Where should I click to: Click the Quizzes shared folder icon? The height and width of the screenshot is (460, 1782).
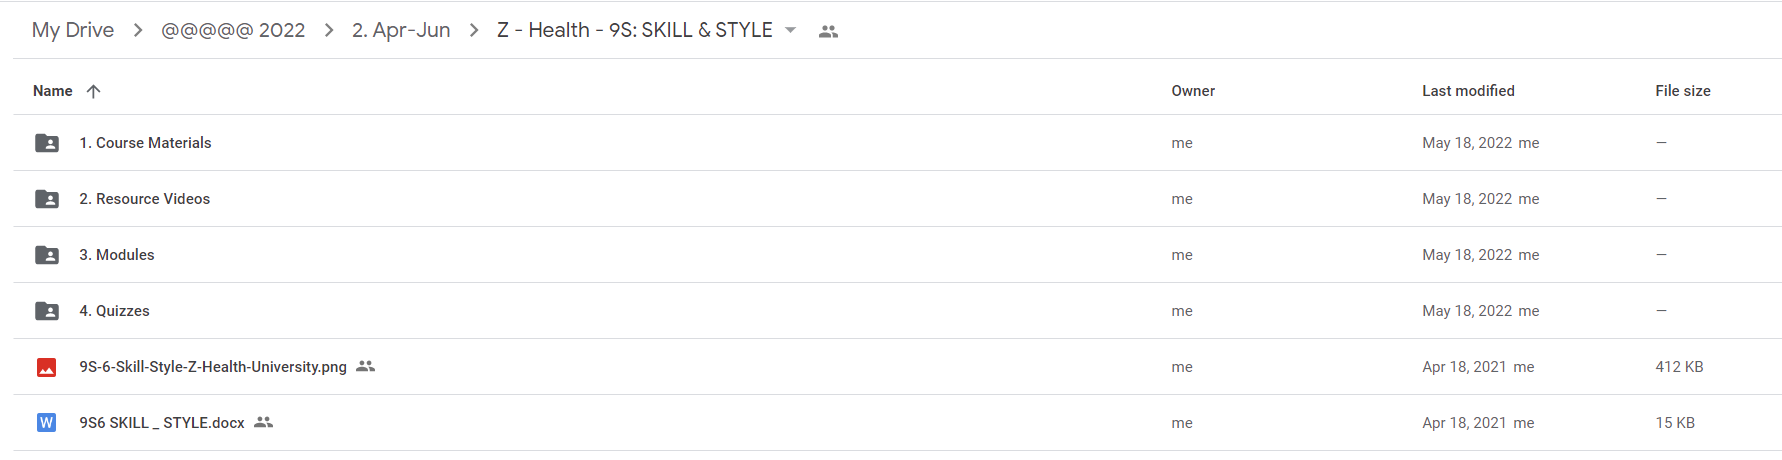pos(47,311)
